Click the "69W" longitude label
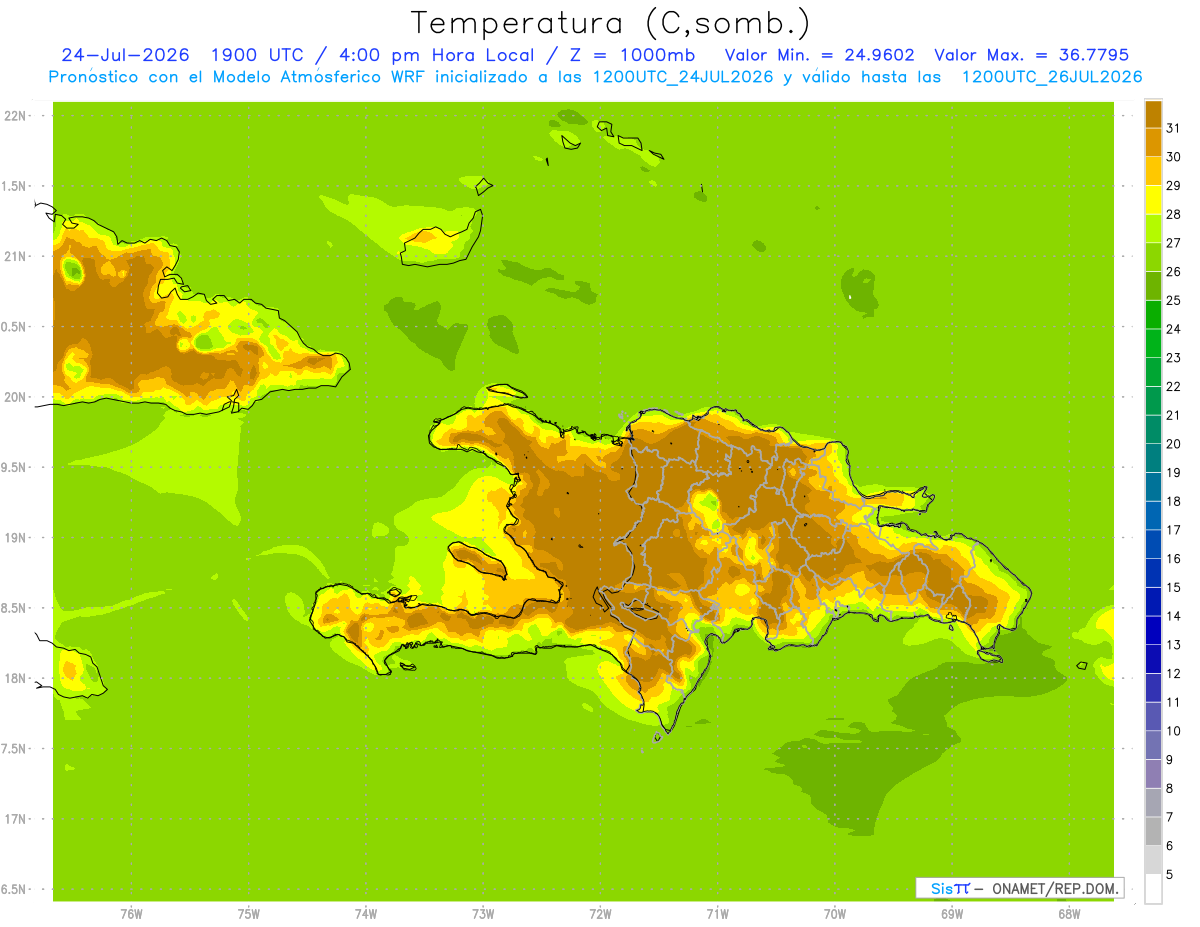1200x927 pixels. (952, 914)
